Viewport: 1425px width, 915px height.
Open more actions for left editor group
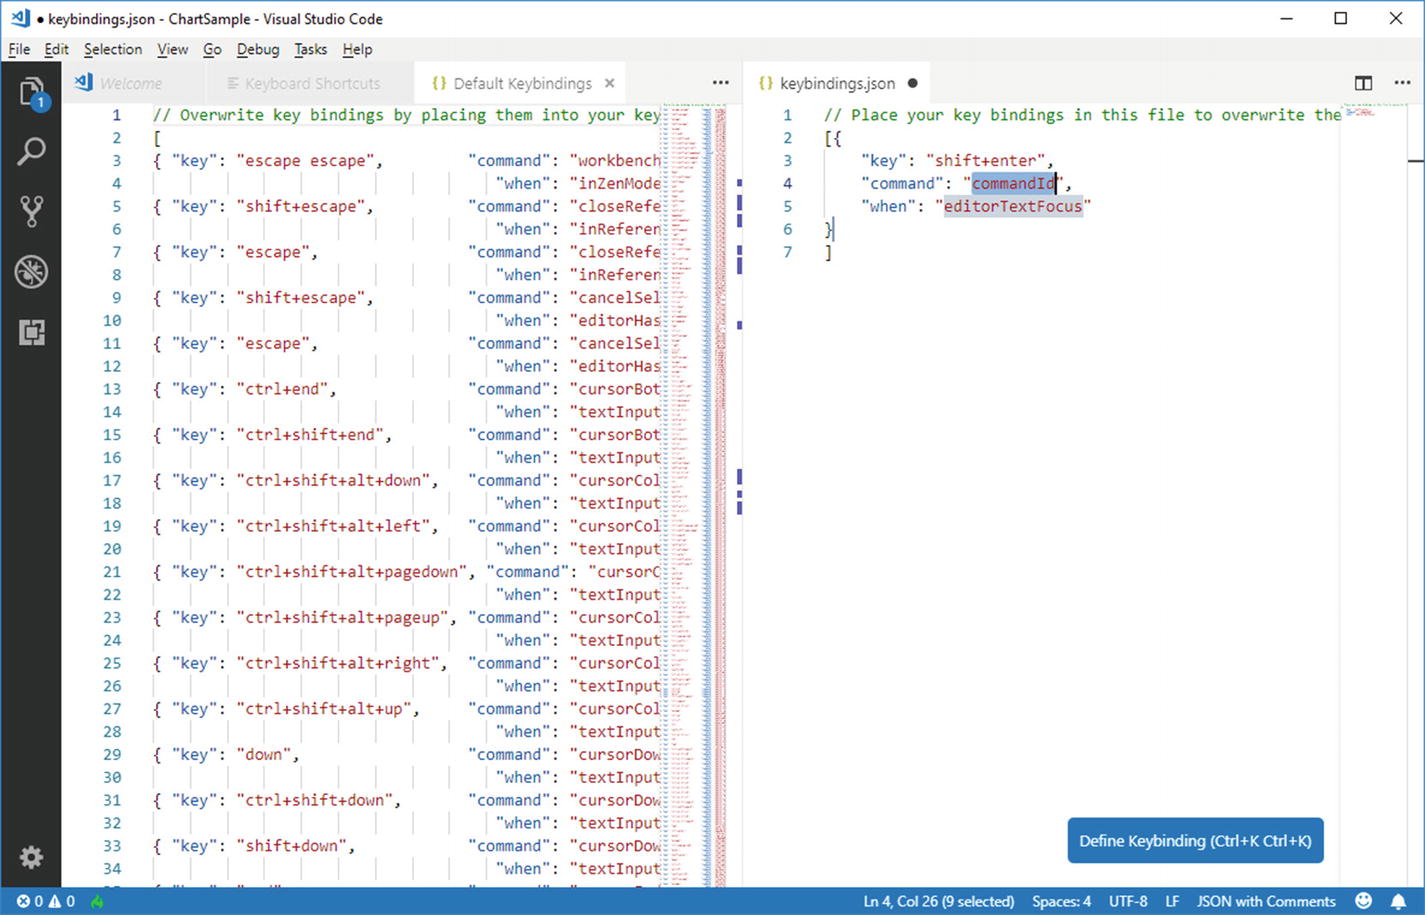[720, 83]
